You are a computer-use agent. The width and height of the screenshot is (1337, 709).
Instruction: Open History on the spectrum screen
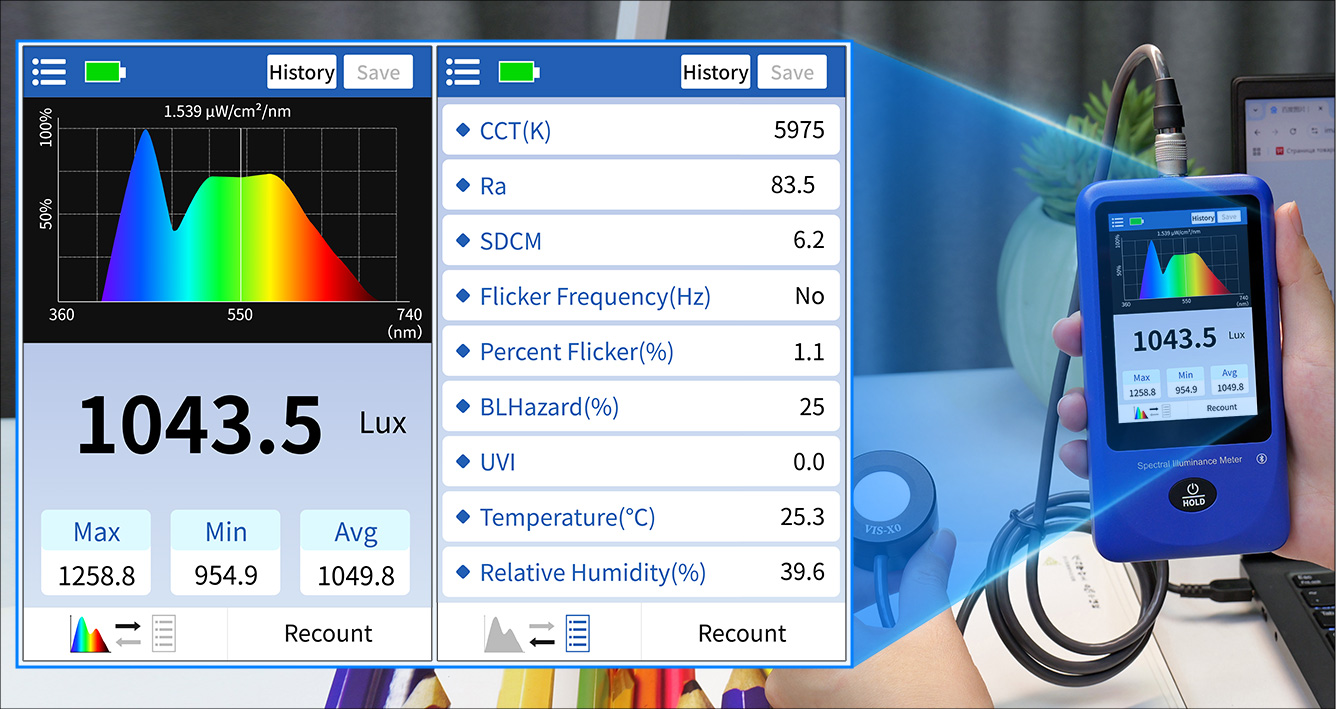click(301, 72)
